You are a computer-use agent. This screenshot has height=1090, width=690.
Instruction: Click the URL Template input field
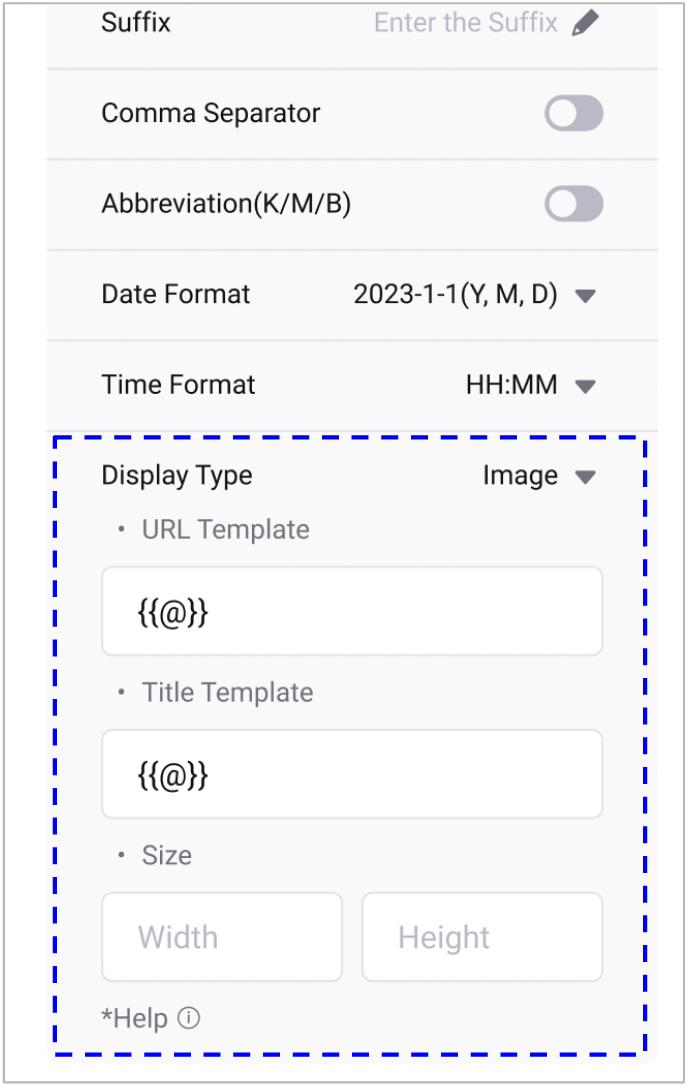coord(352,612)
